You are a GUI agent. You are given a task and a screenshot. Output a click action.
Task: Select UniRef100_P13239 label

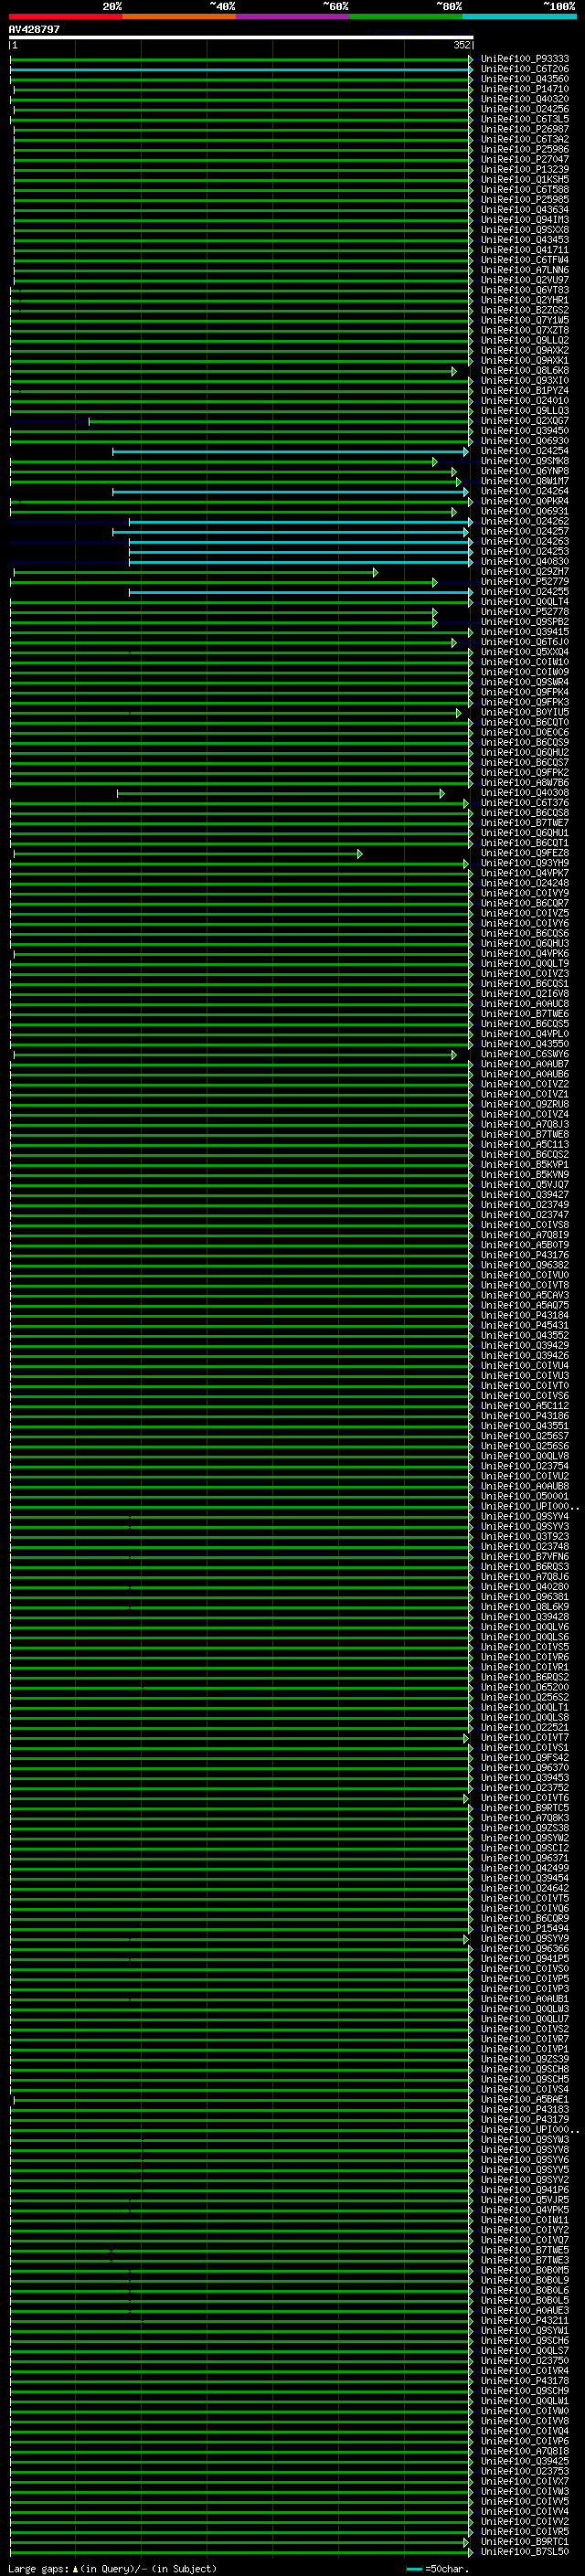pyautogui.click(x=525, y=169)
